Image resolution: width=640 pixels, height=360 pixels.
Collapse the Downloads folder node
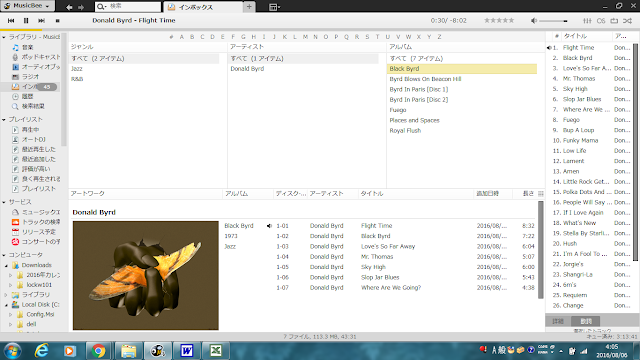pyautogui.click(x=7, y=266)
